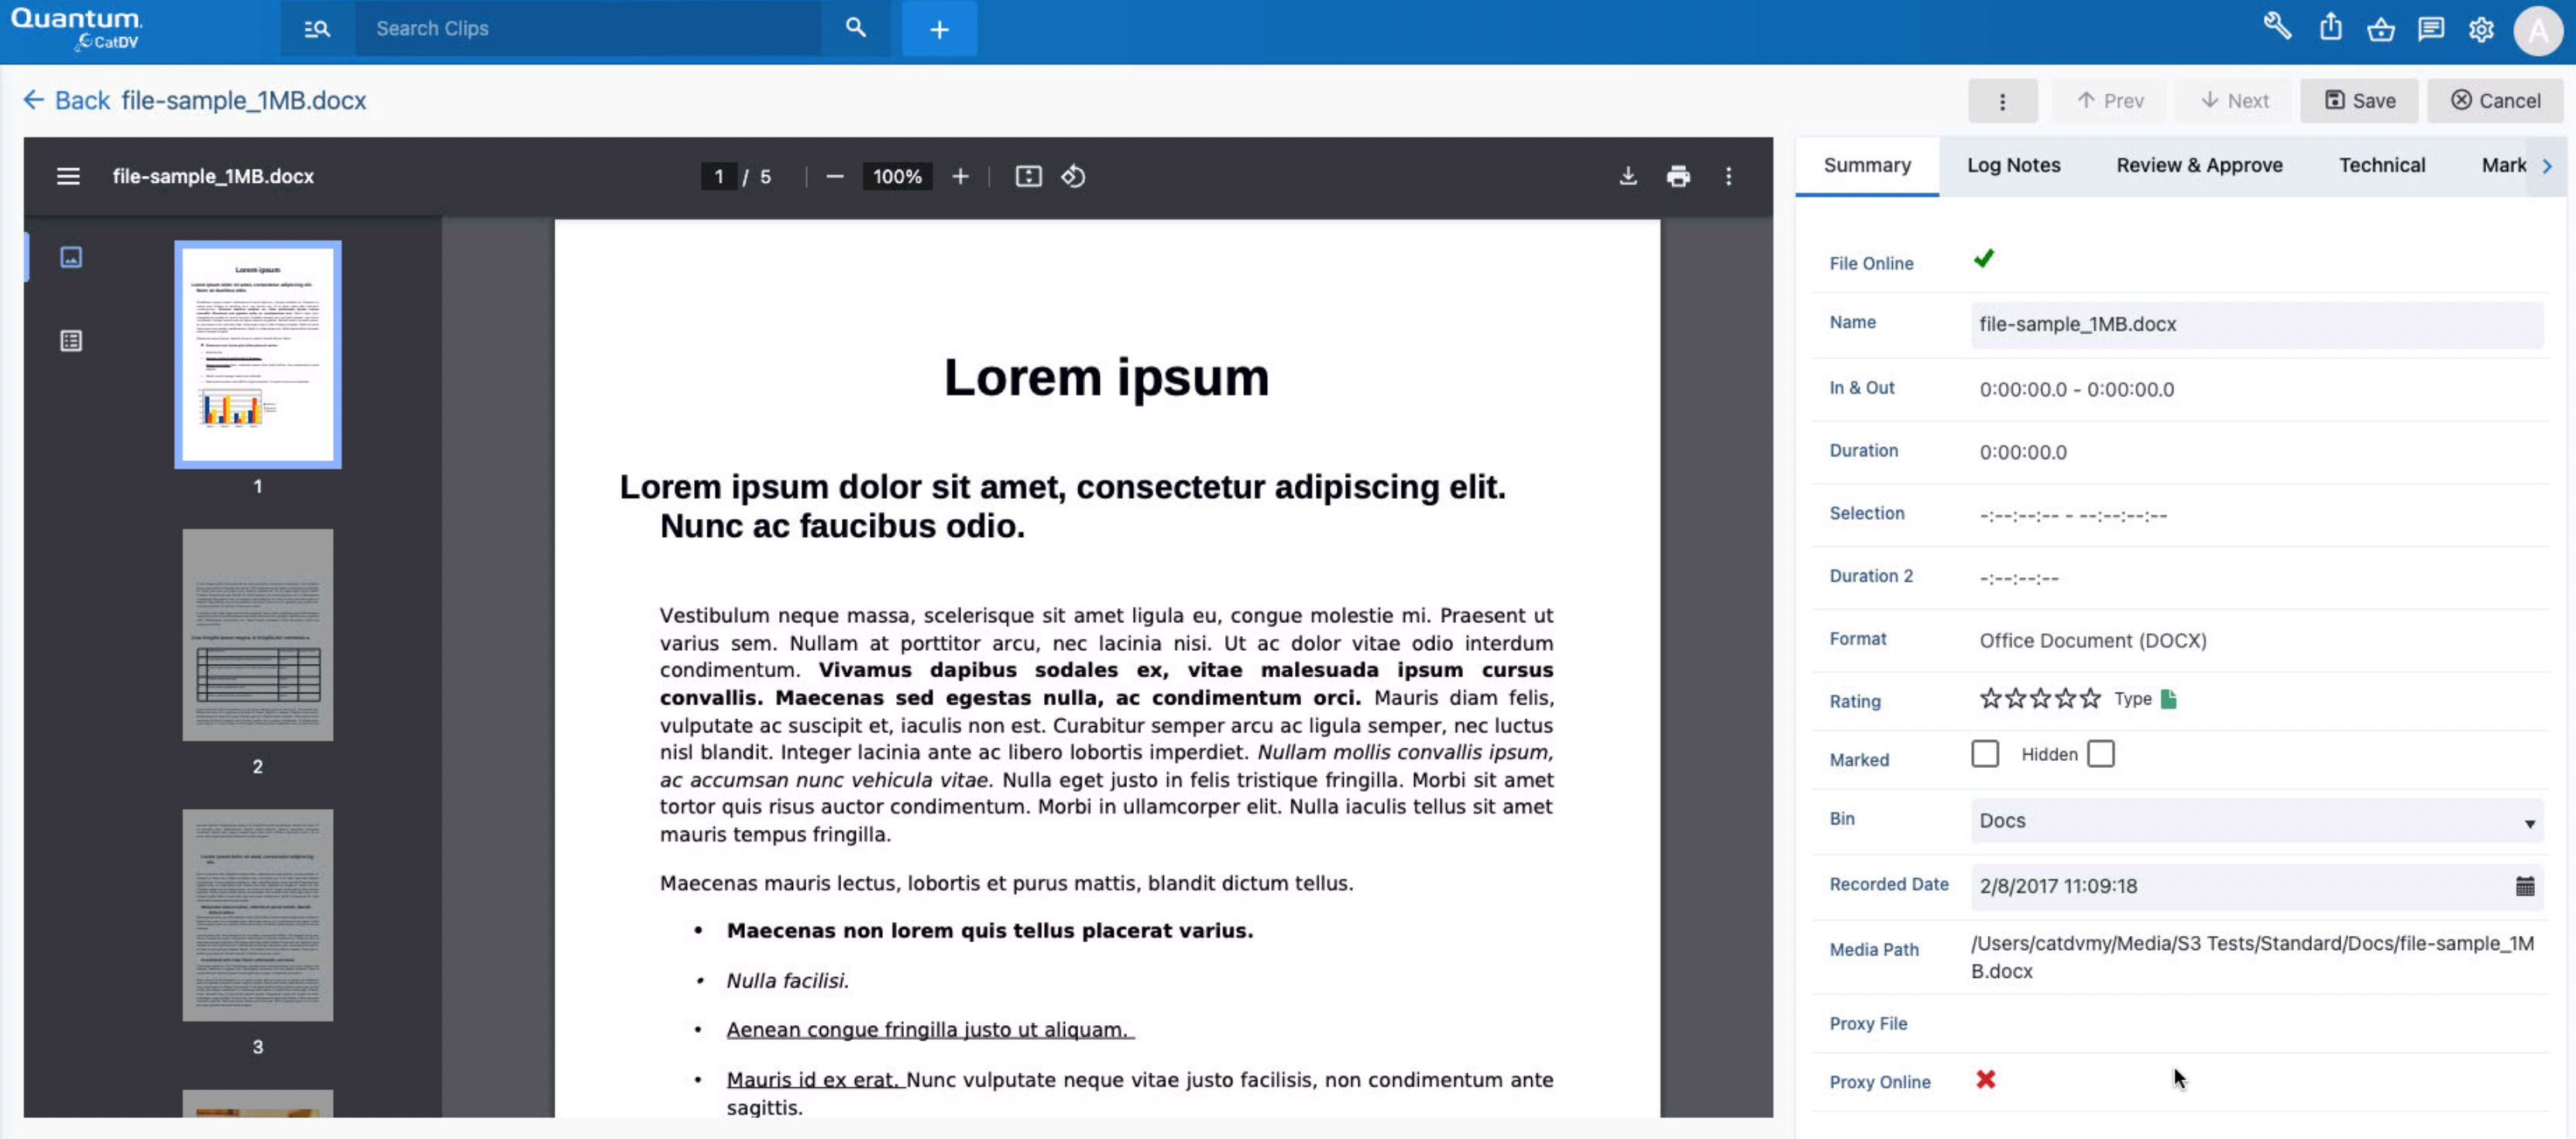Open the Review & Approve tab

[2198, 165]
